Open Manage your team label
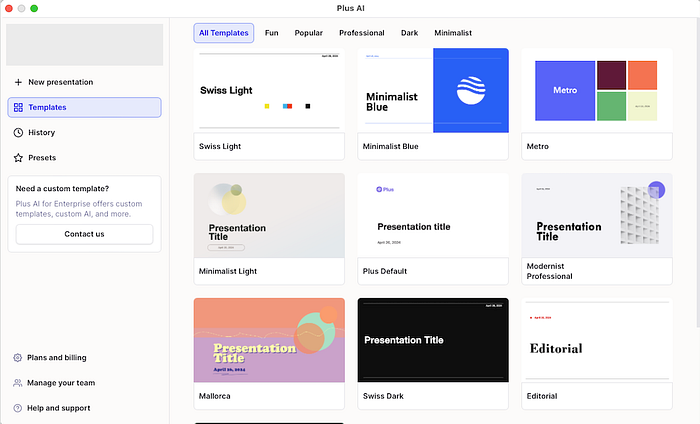Screen dimensions: 700x424 61,383
